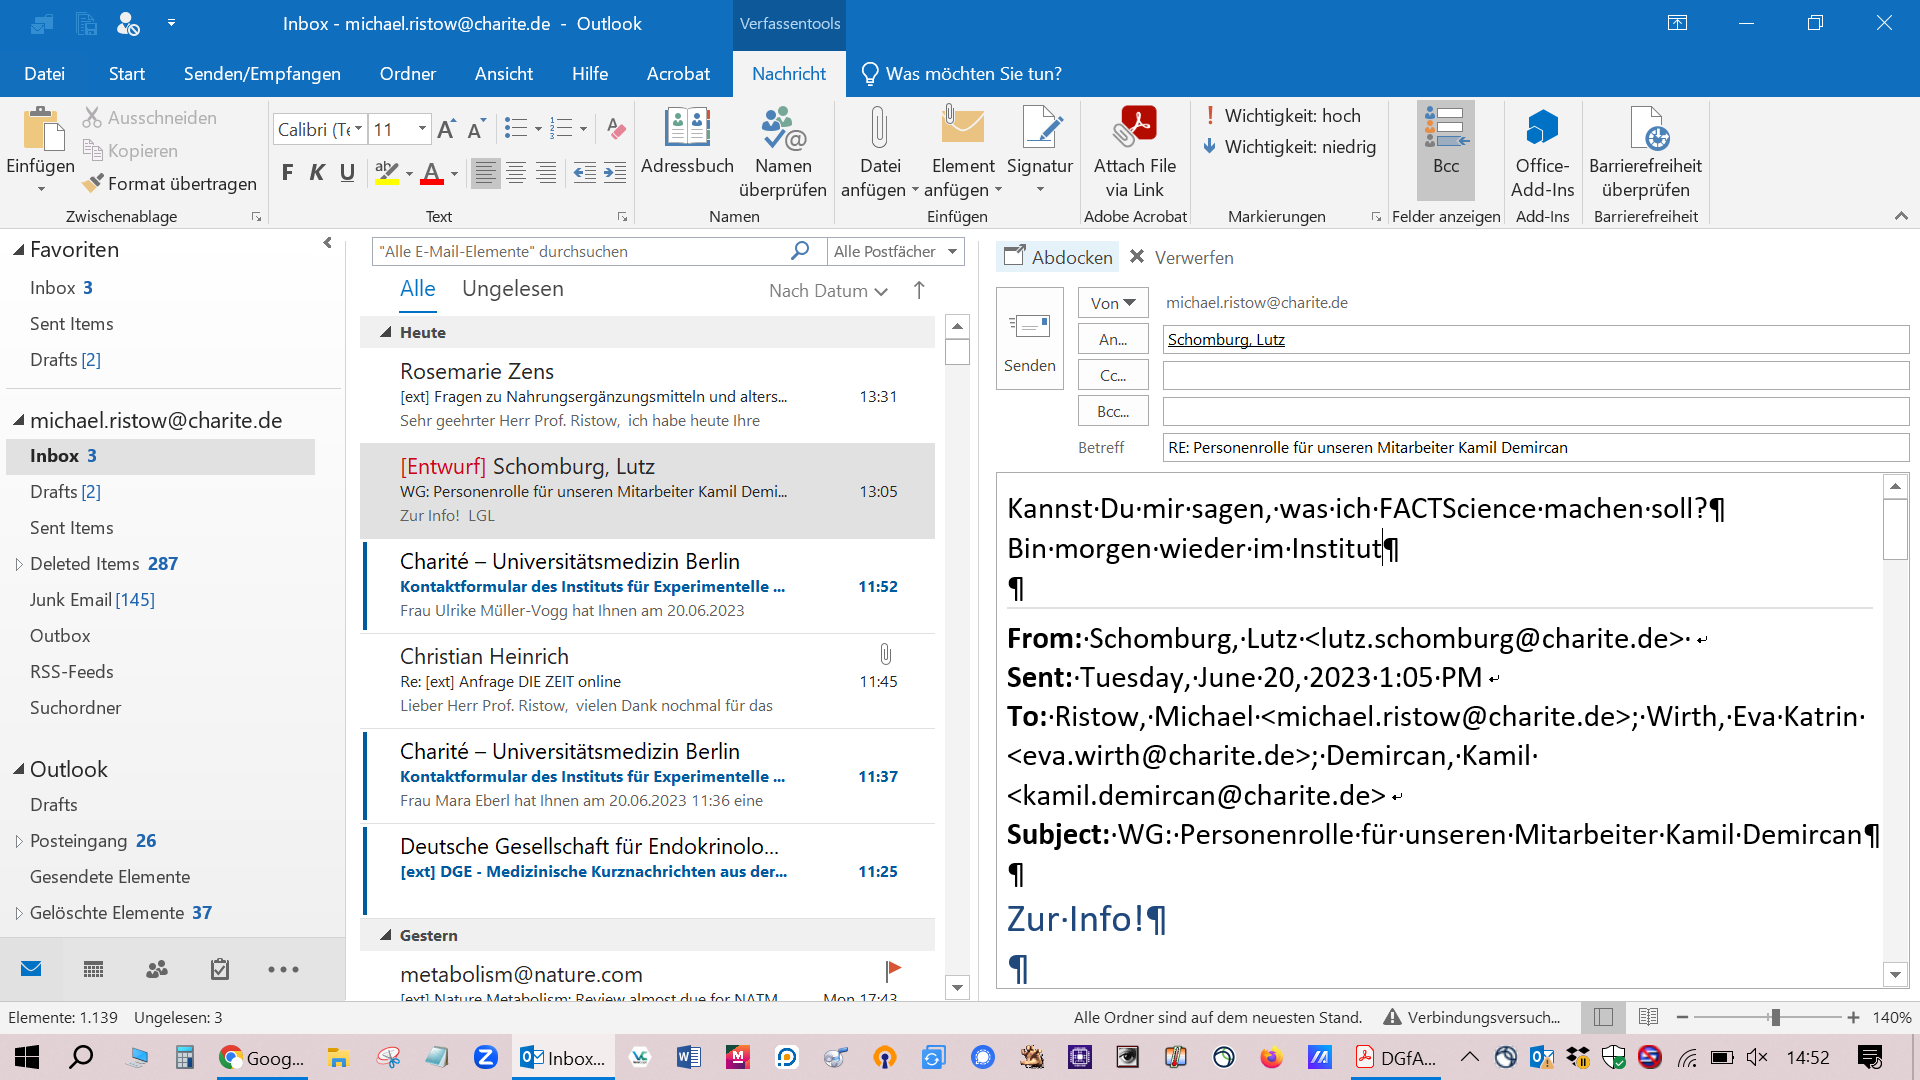This screenshot has height=1080, width=1920.
Task: Click the zoom slider handle
Action: [1775, 1017]
